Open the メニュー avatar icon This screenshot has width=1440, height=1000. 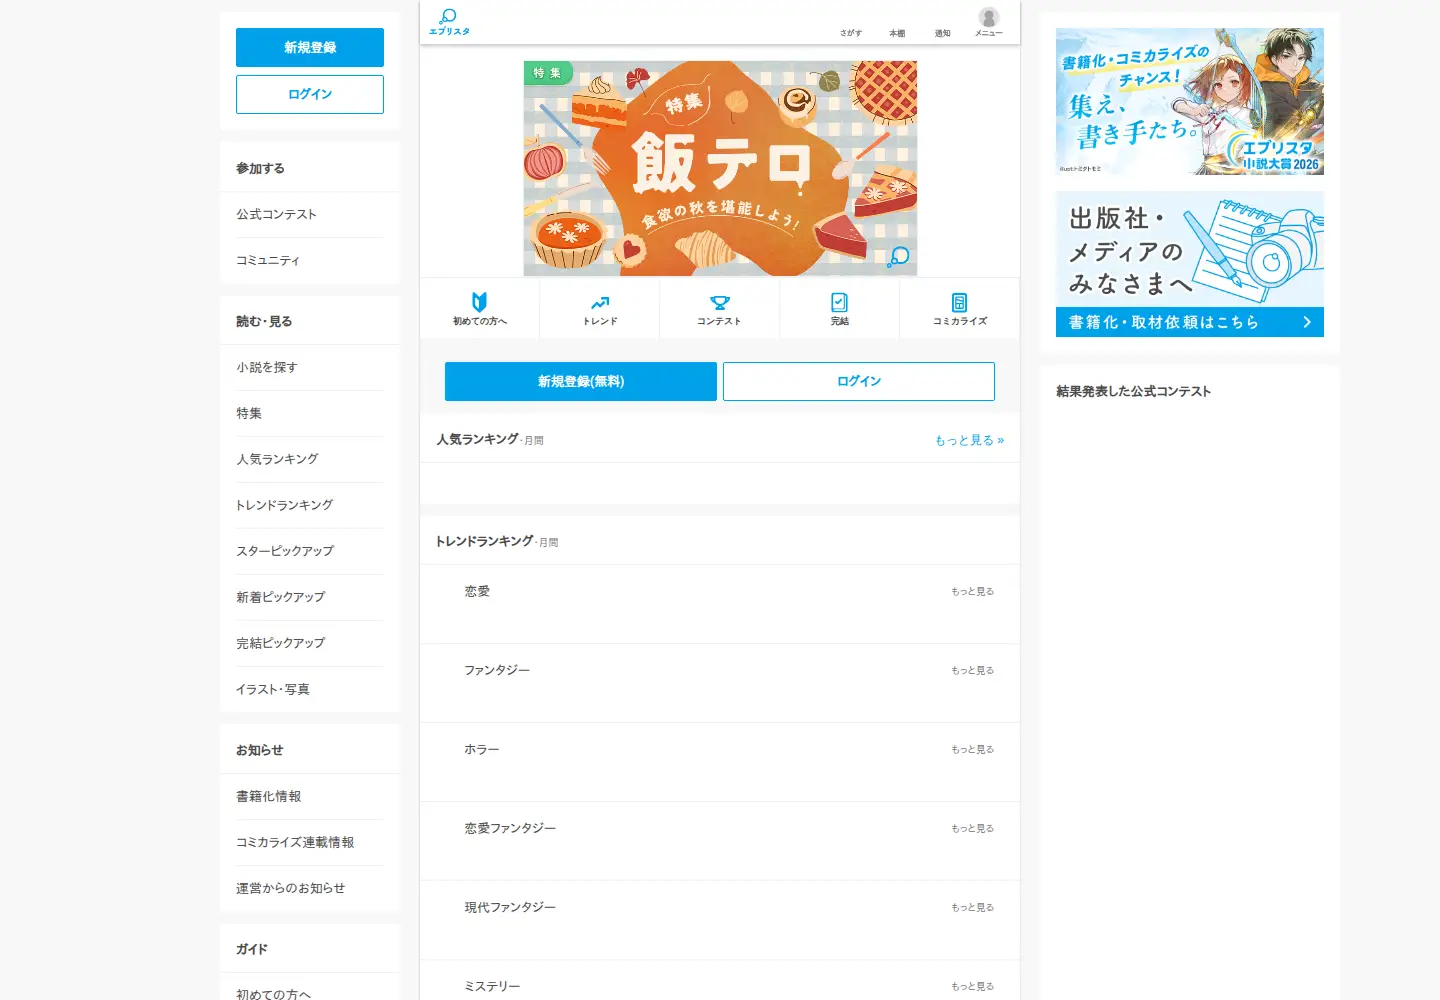coord(989,17)
